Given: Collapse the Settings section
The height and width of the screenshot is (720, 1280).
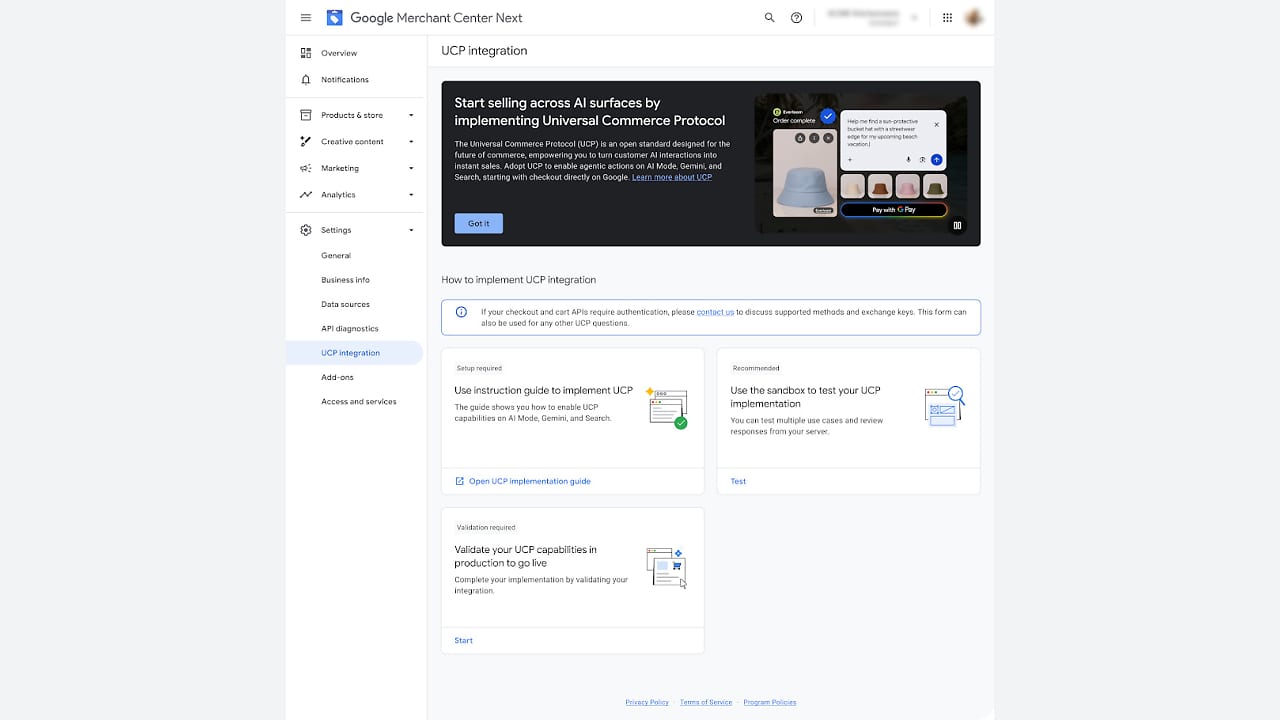Looking at the screenshot, I should [x=411, y=231].
